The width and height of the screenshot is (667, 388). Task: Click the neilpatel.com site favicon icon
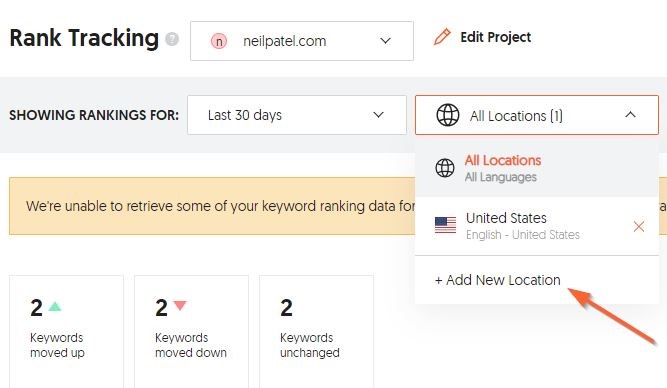coord(219,41)
